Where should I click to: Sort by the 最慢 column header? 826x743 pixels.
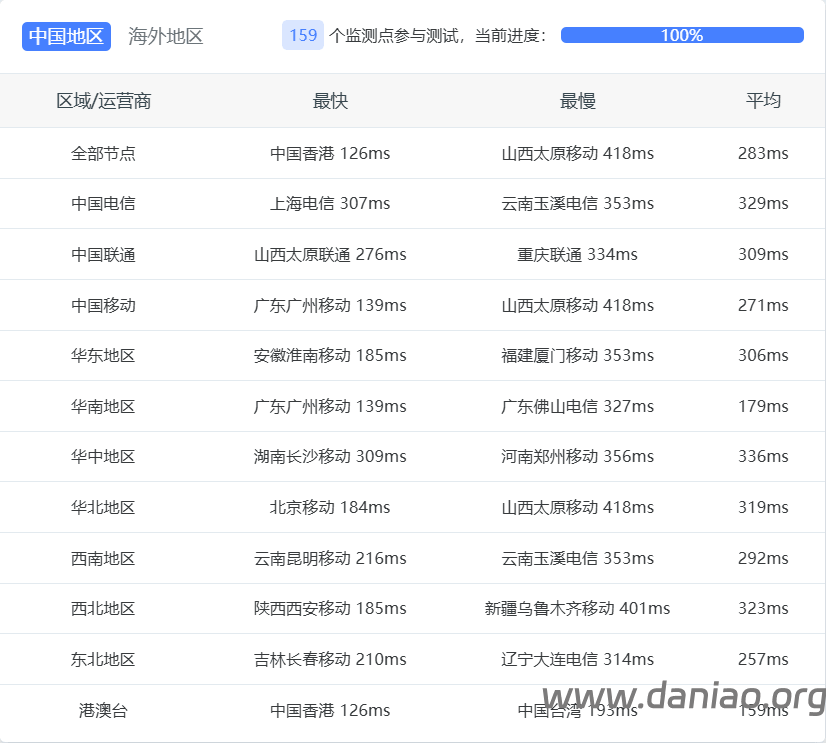577,101
